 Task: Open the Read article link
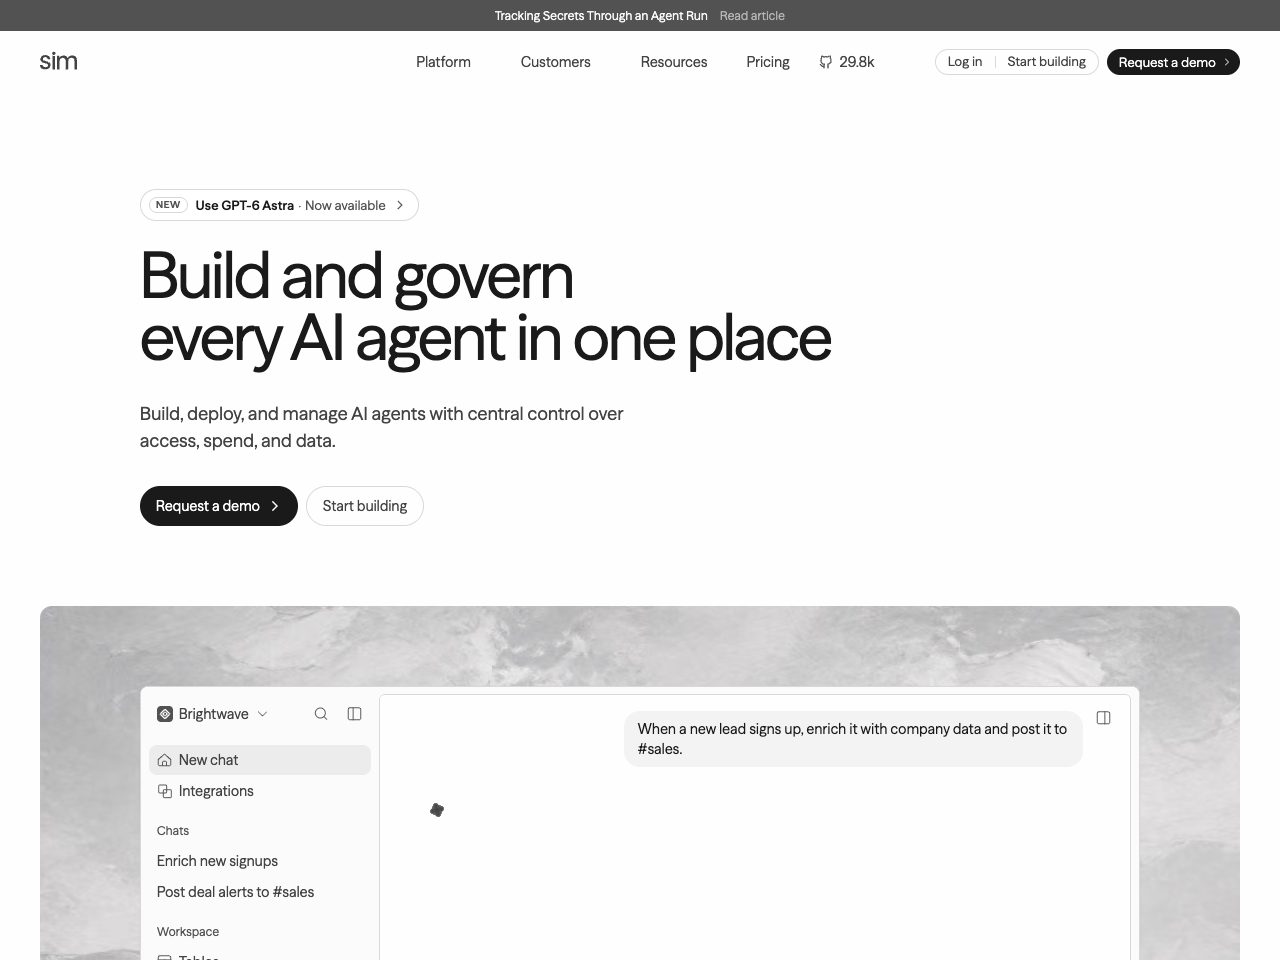click(752, 16)
